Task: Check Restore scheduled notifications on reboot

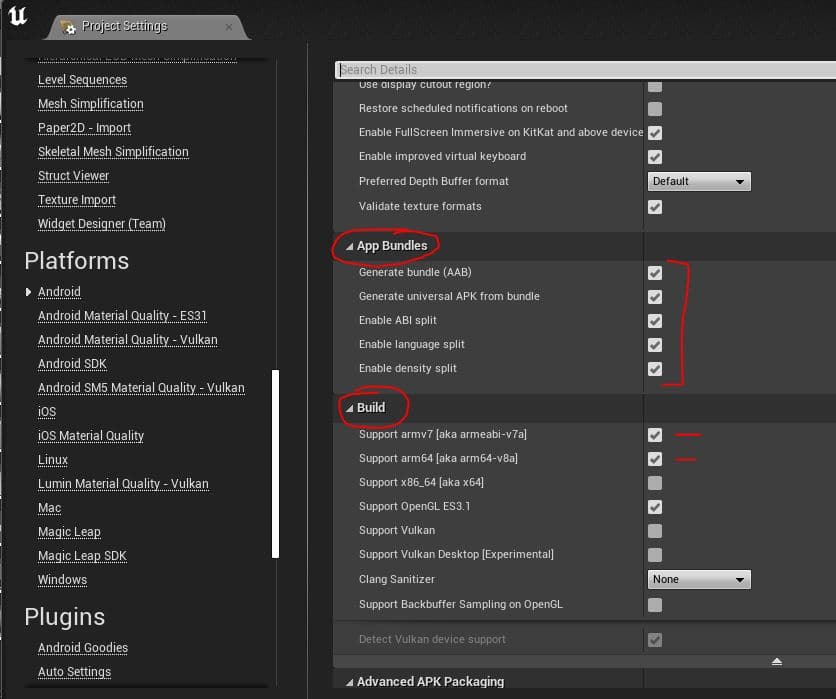Action: point(655,109)
